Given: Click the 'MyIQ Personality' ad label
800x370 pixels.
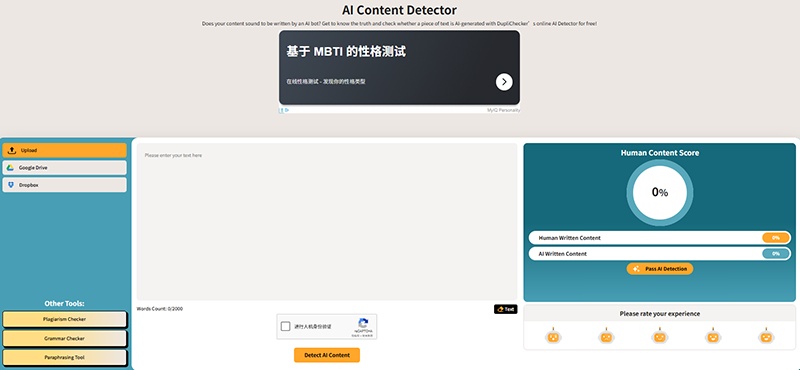Looking at the screenshot, I should [x=504, y=110].
